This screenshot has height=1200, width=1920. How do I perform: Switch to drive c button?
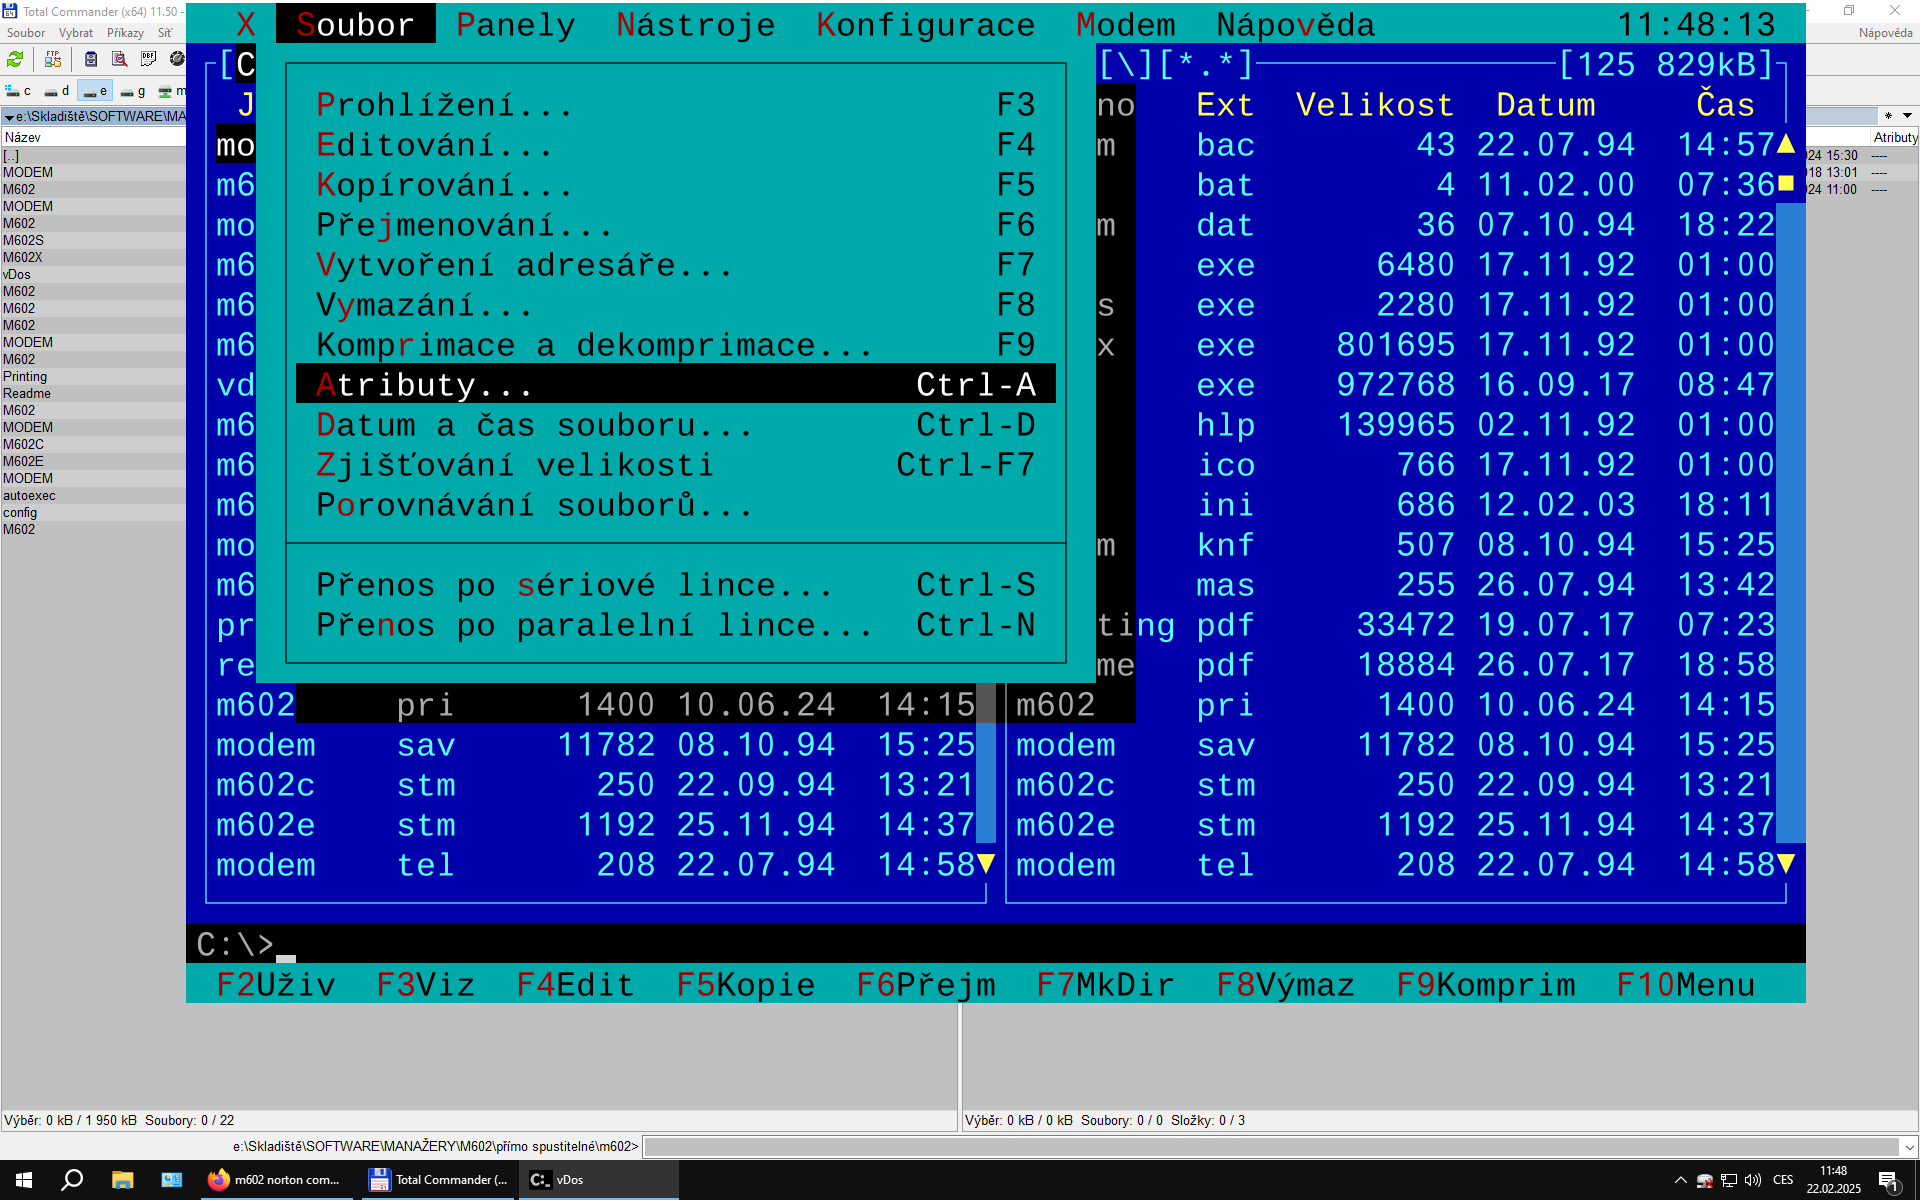(19, 91)
